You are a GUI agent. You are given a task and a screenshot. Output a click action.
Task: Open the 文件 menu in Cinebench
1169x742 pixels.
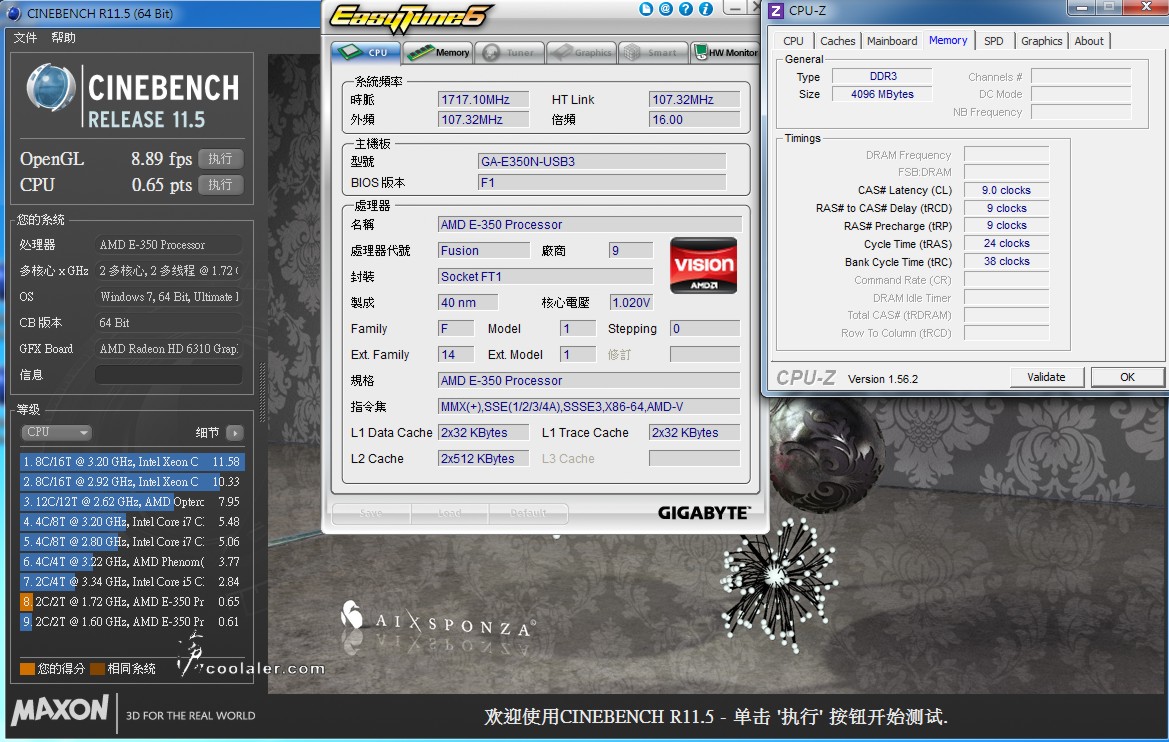coord(25,37)
